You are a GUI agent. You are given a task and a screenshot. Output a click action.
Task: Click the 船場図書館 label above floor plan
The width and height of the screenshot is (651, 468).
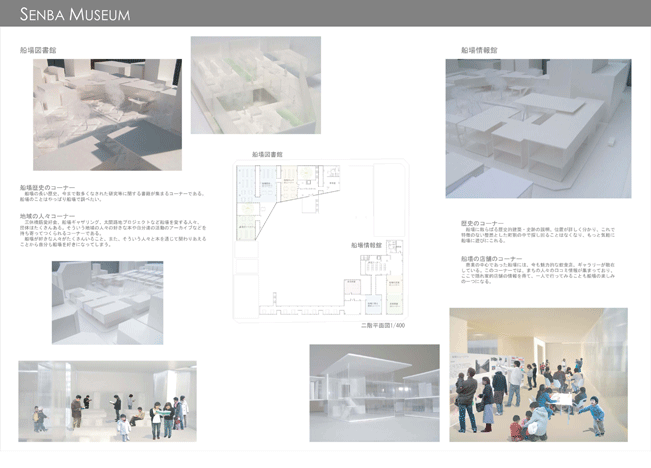[267, 155]
